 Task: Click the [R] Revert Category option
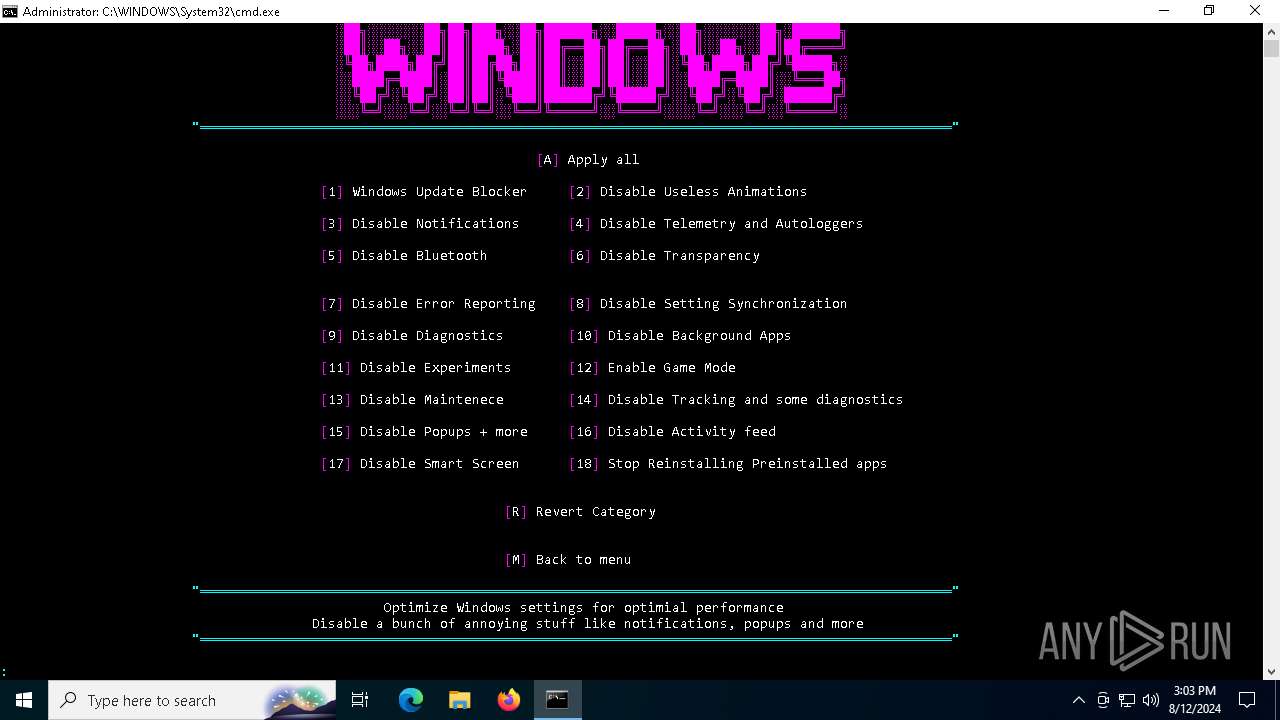[580, 511]
